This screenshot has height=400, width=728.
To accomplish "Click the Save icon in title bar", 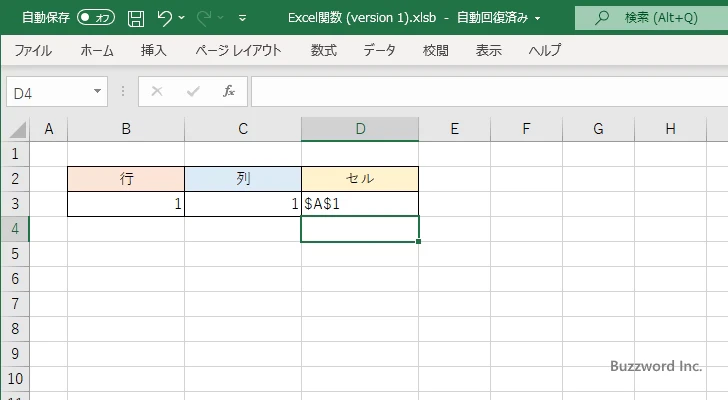I will click(x=136, y=18).
